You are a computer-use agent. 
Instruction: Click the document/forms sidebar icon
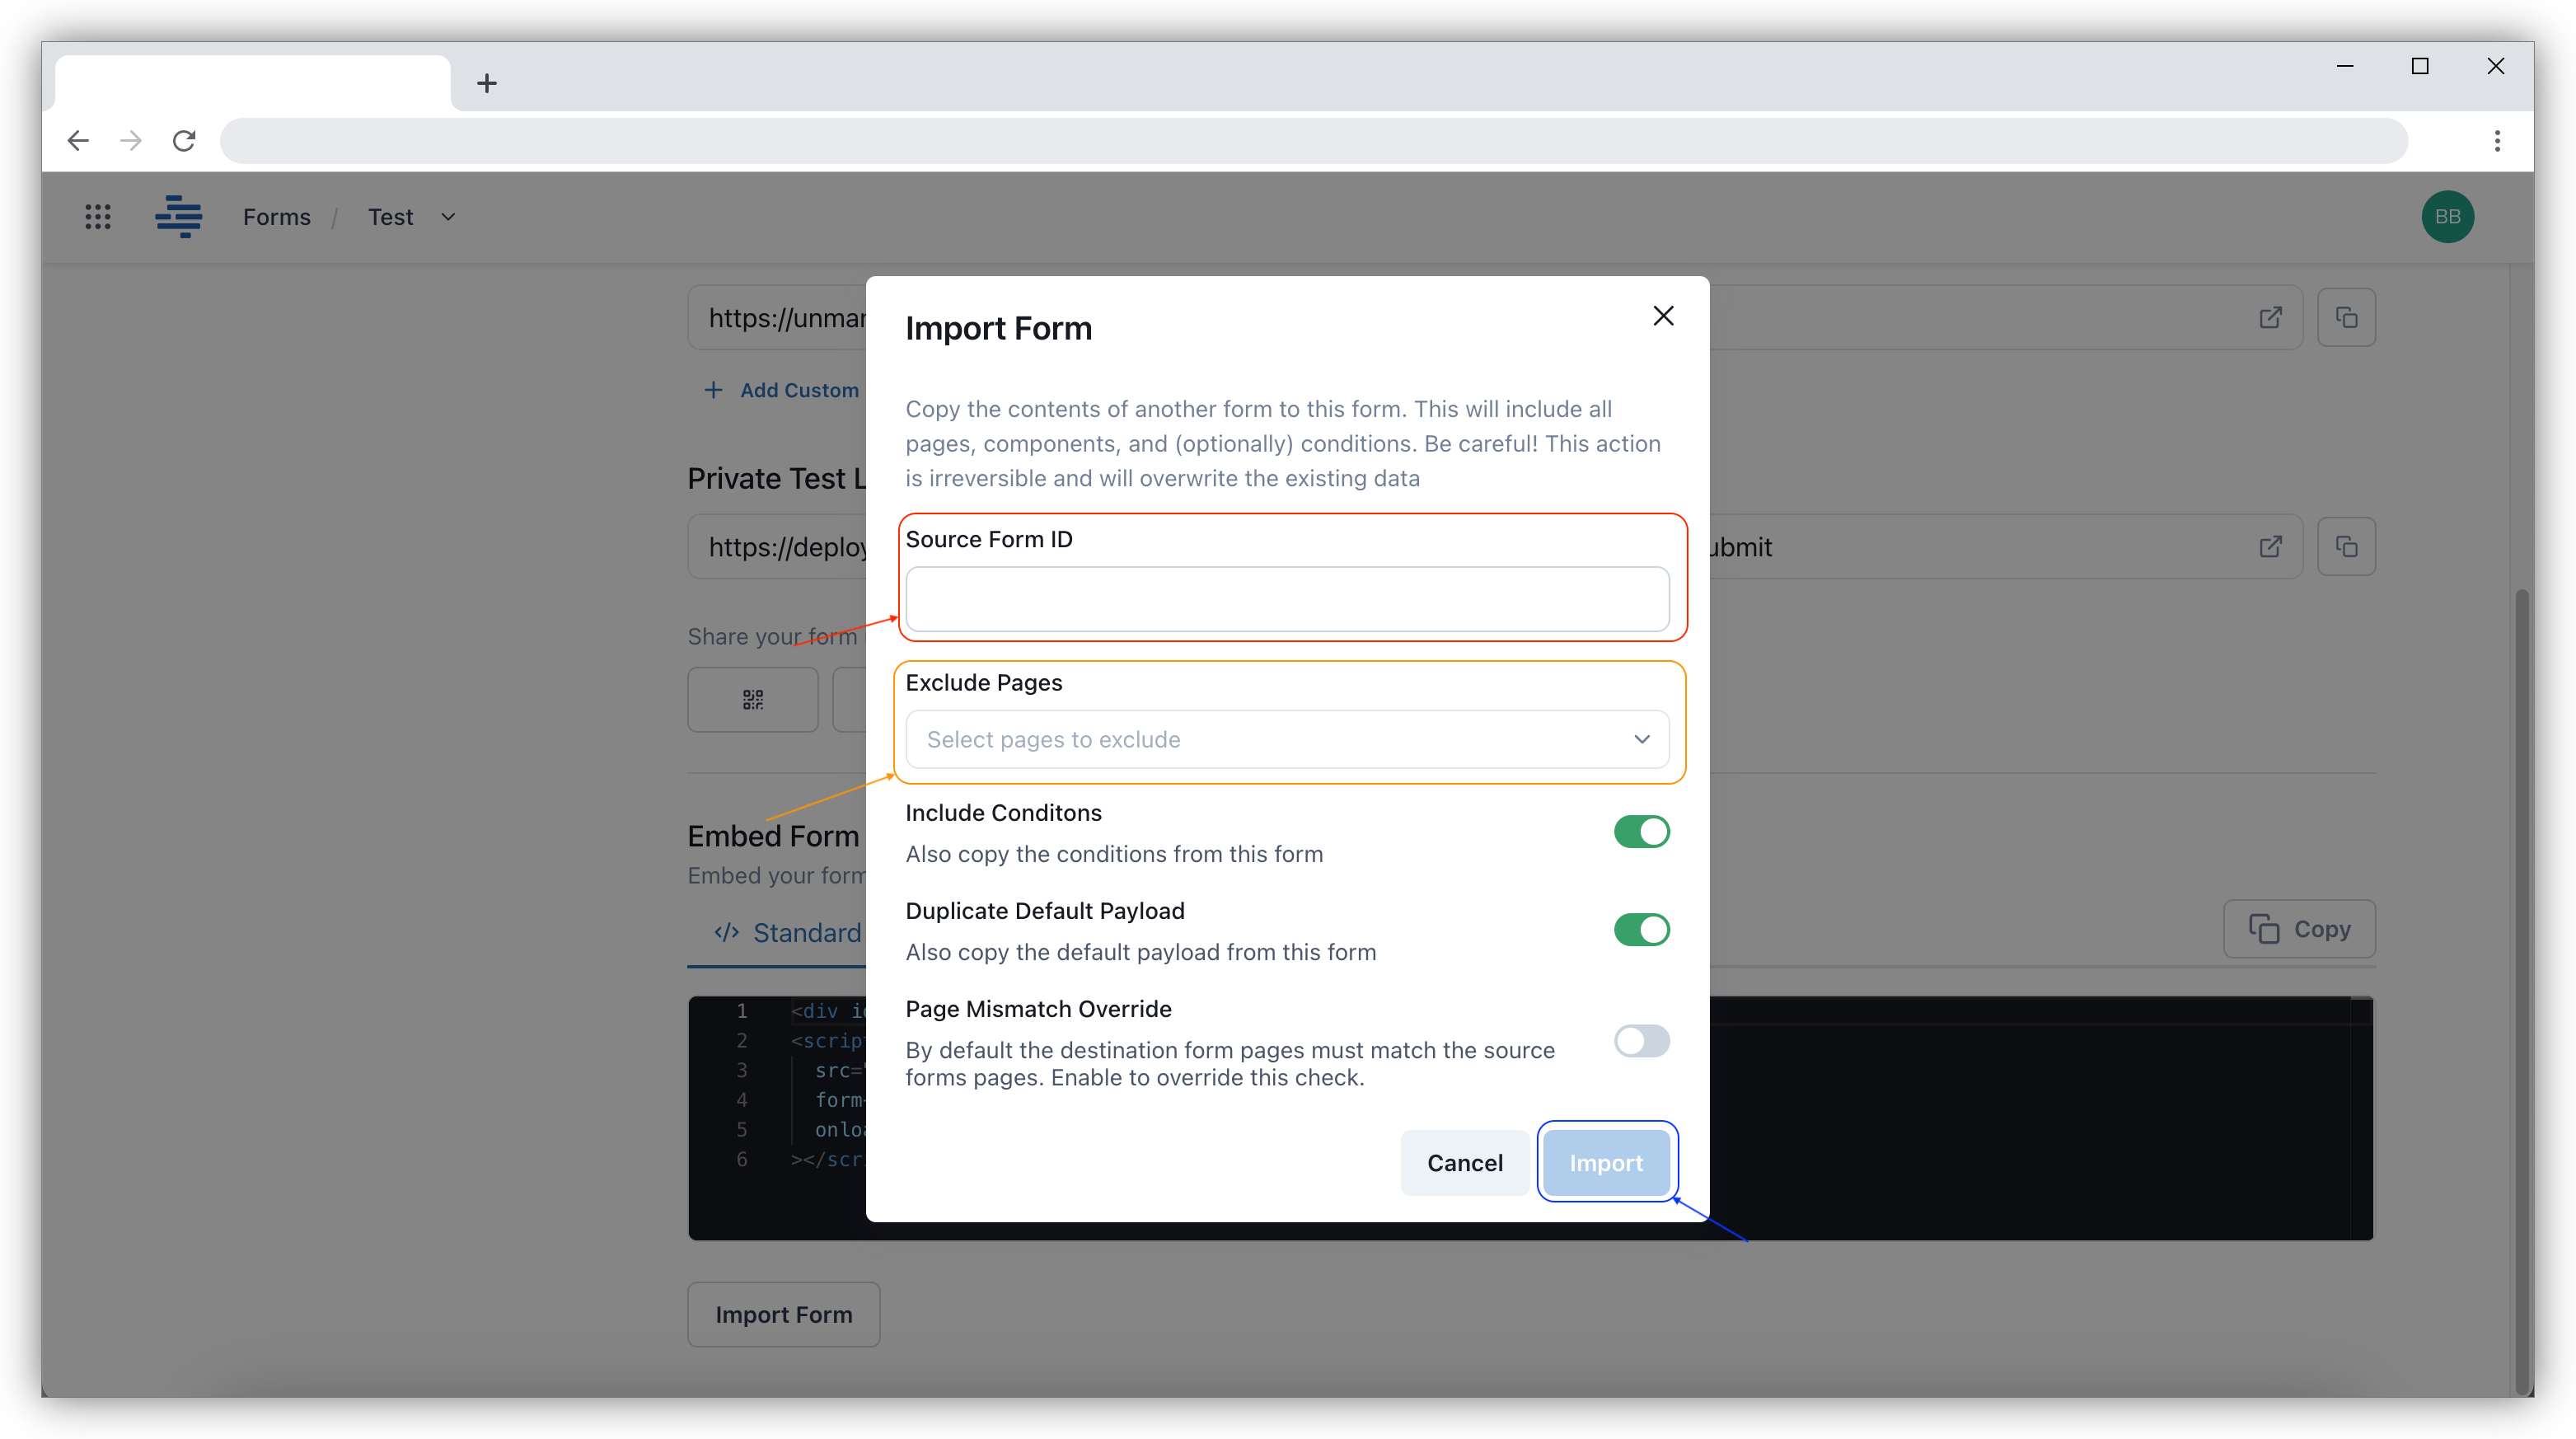coord(177,216)
